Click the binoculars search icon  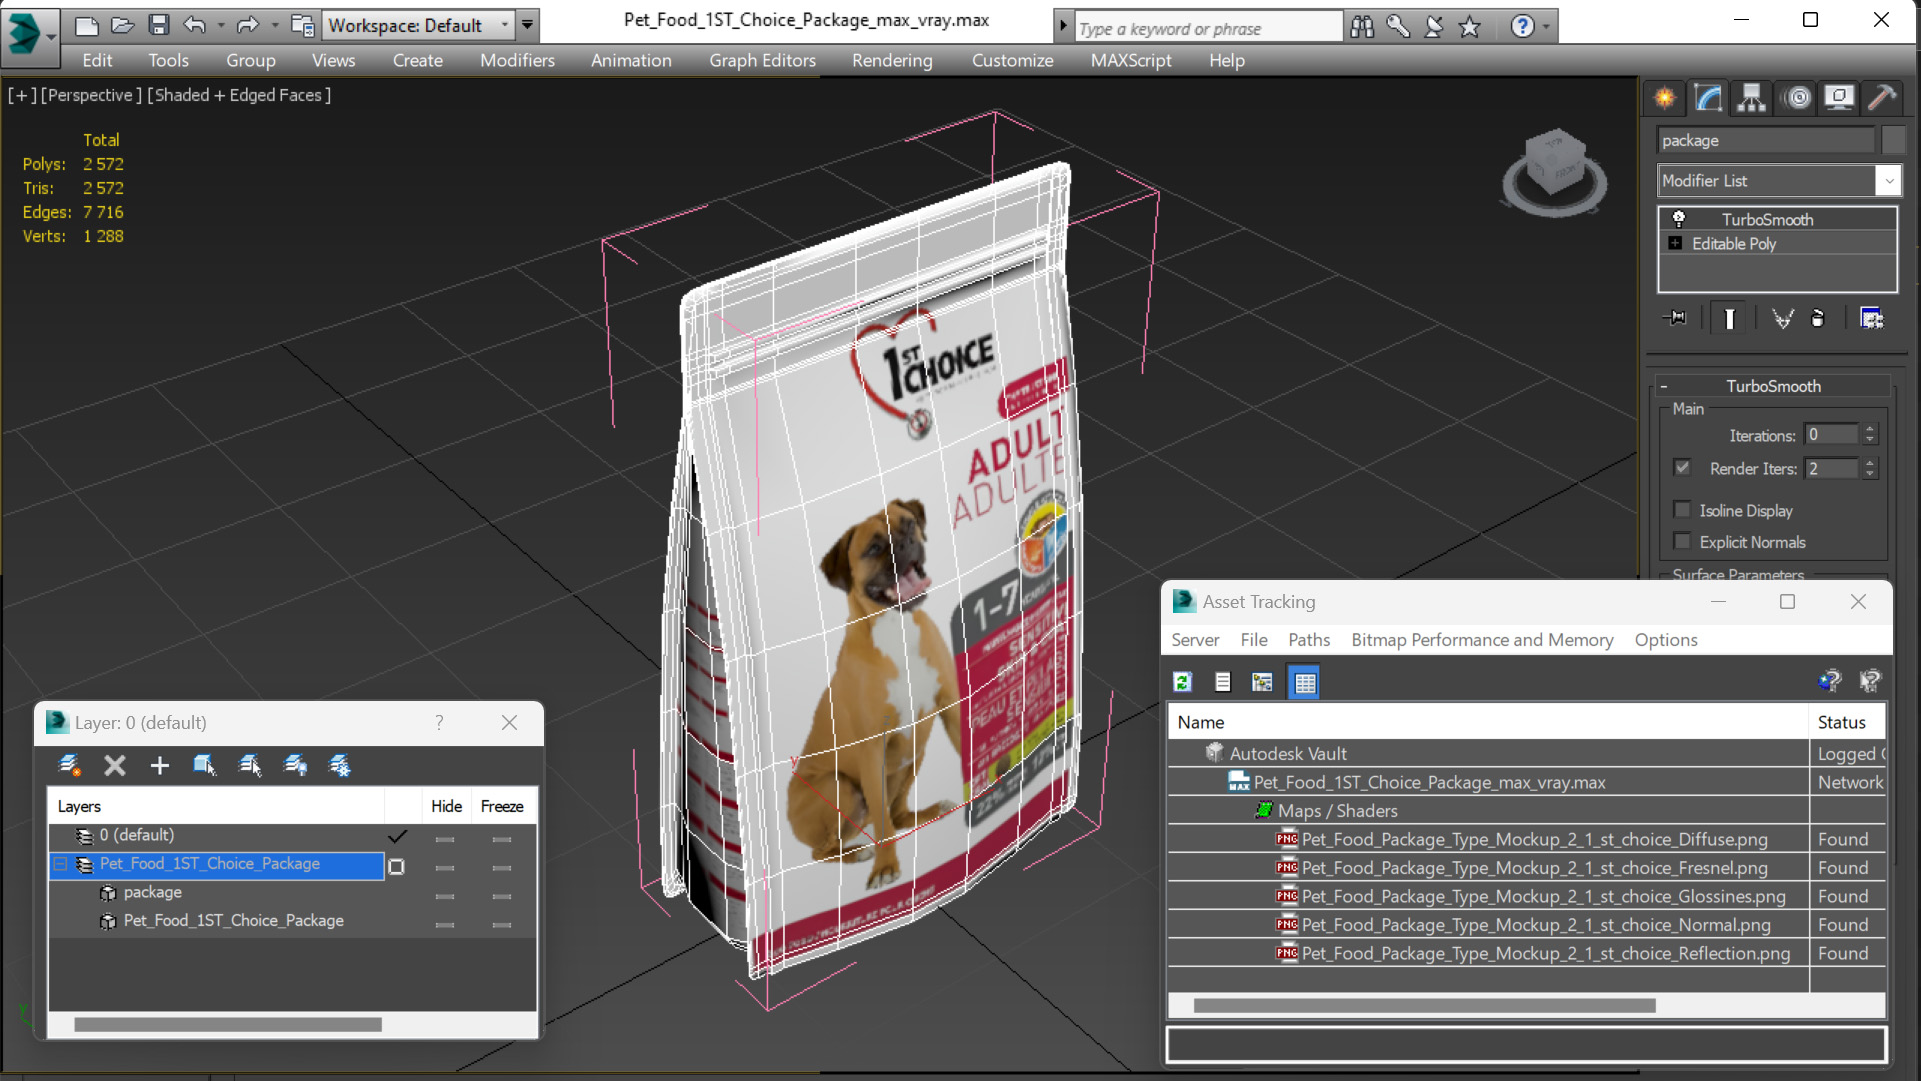click(x=1361, y=27)
